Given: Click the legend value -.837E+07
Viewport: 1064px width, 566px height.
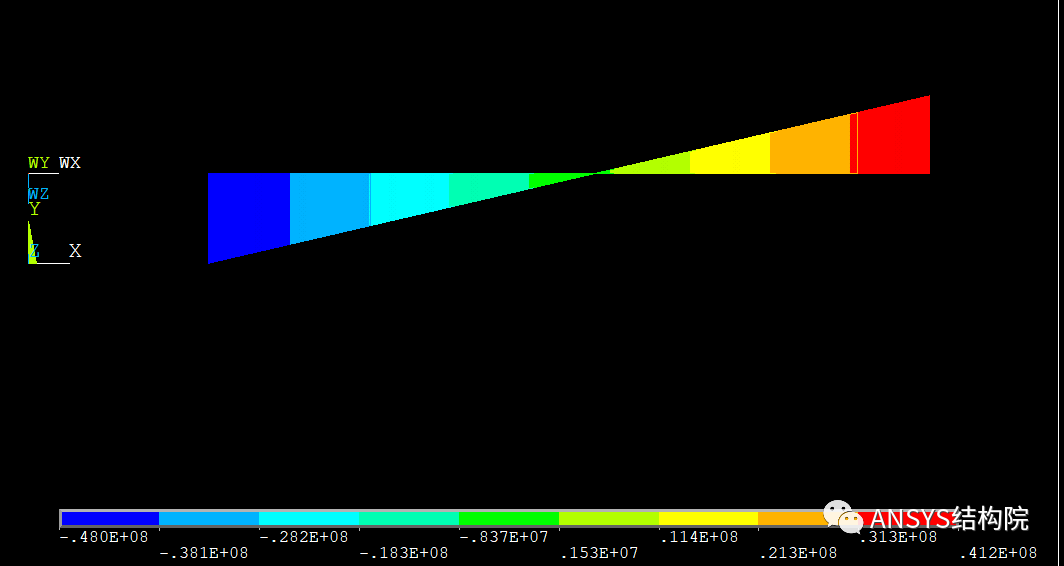Looking at the screenshot, I should coord(504,537).
